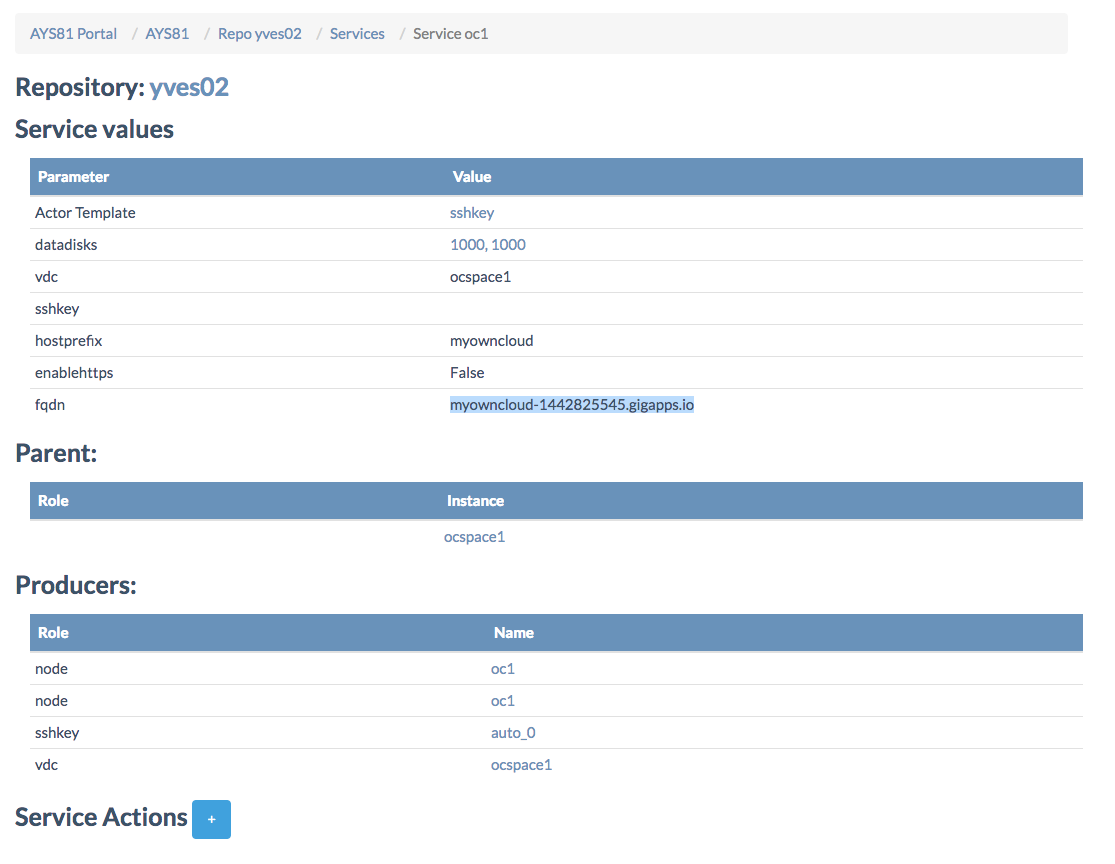Go to the AYS81 breadcrumb
This screenshot has width=1115, height=864.
coord(167,34)
